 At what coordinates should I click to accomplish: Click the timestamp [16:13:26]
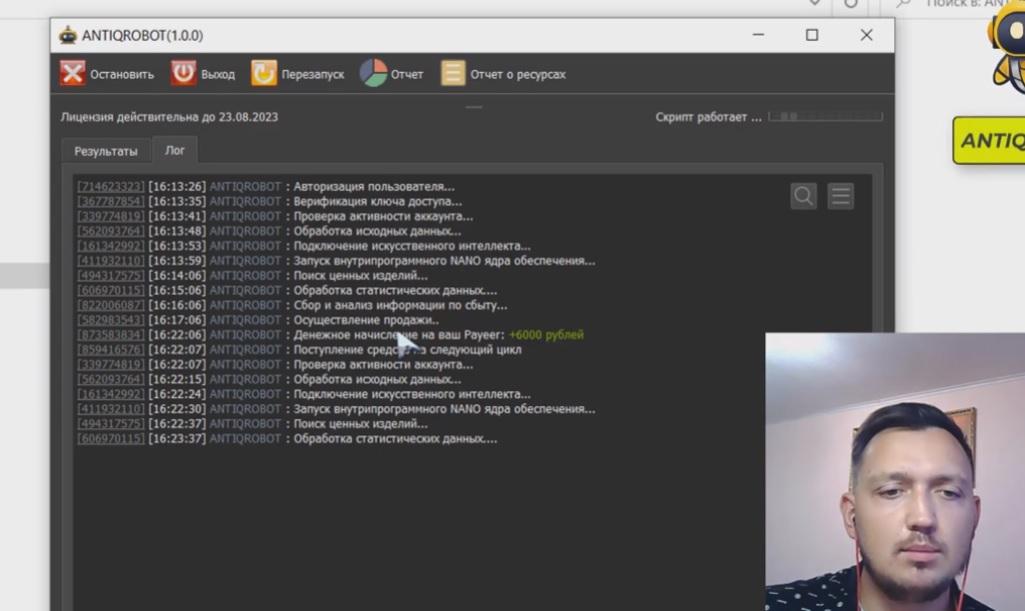point(177,187)
